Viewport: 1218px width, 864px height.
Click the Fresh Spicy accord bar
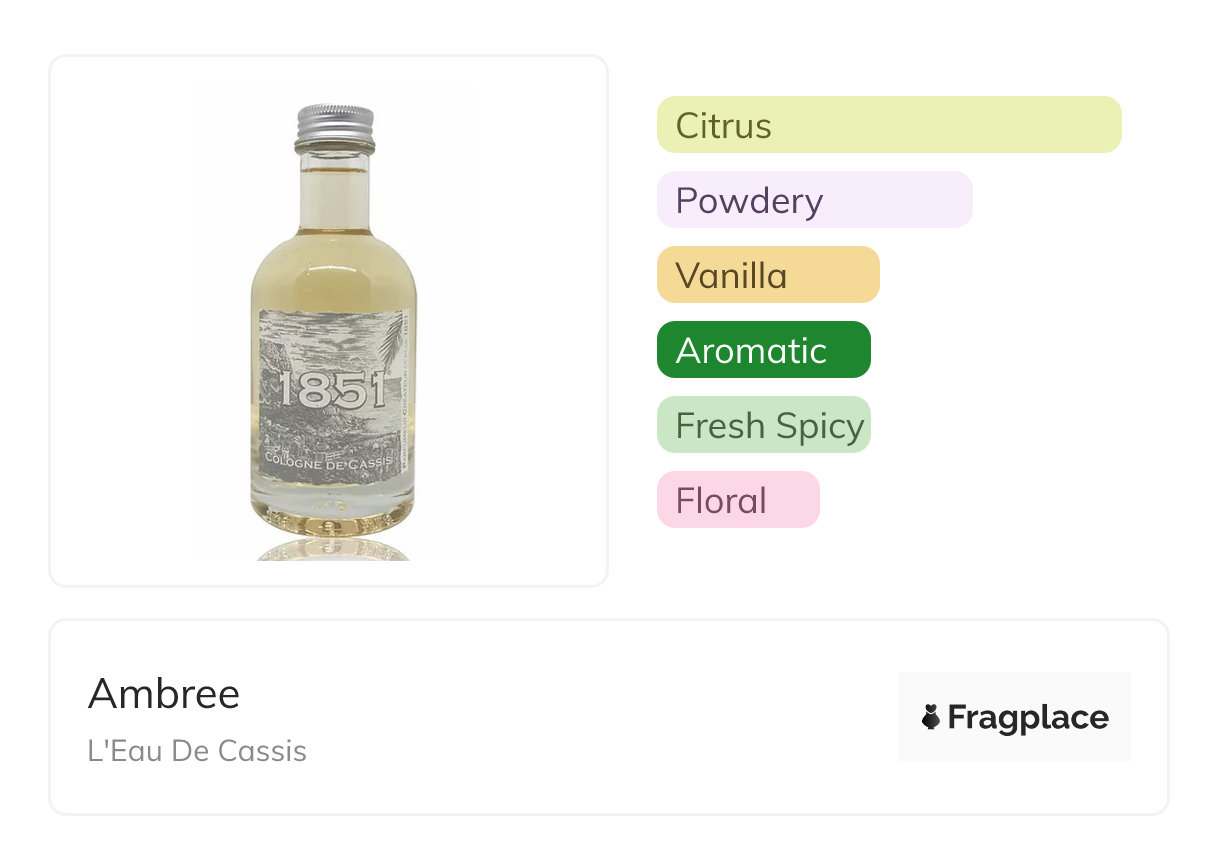(x=763, y=425)
